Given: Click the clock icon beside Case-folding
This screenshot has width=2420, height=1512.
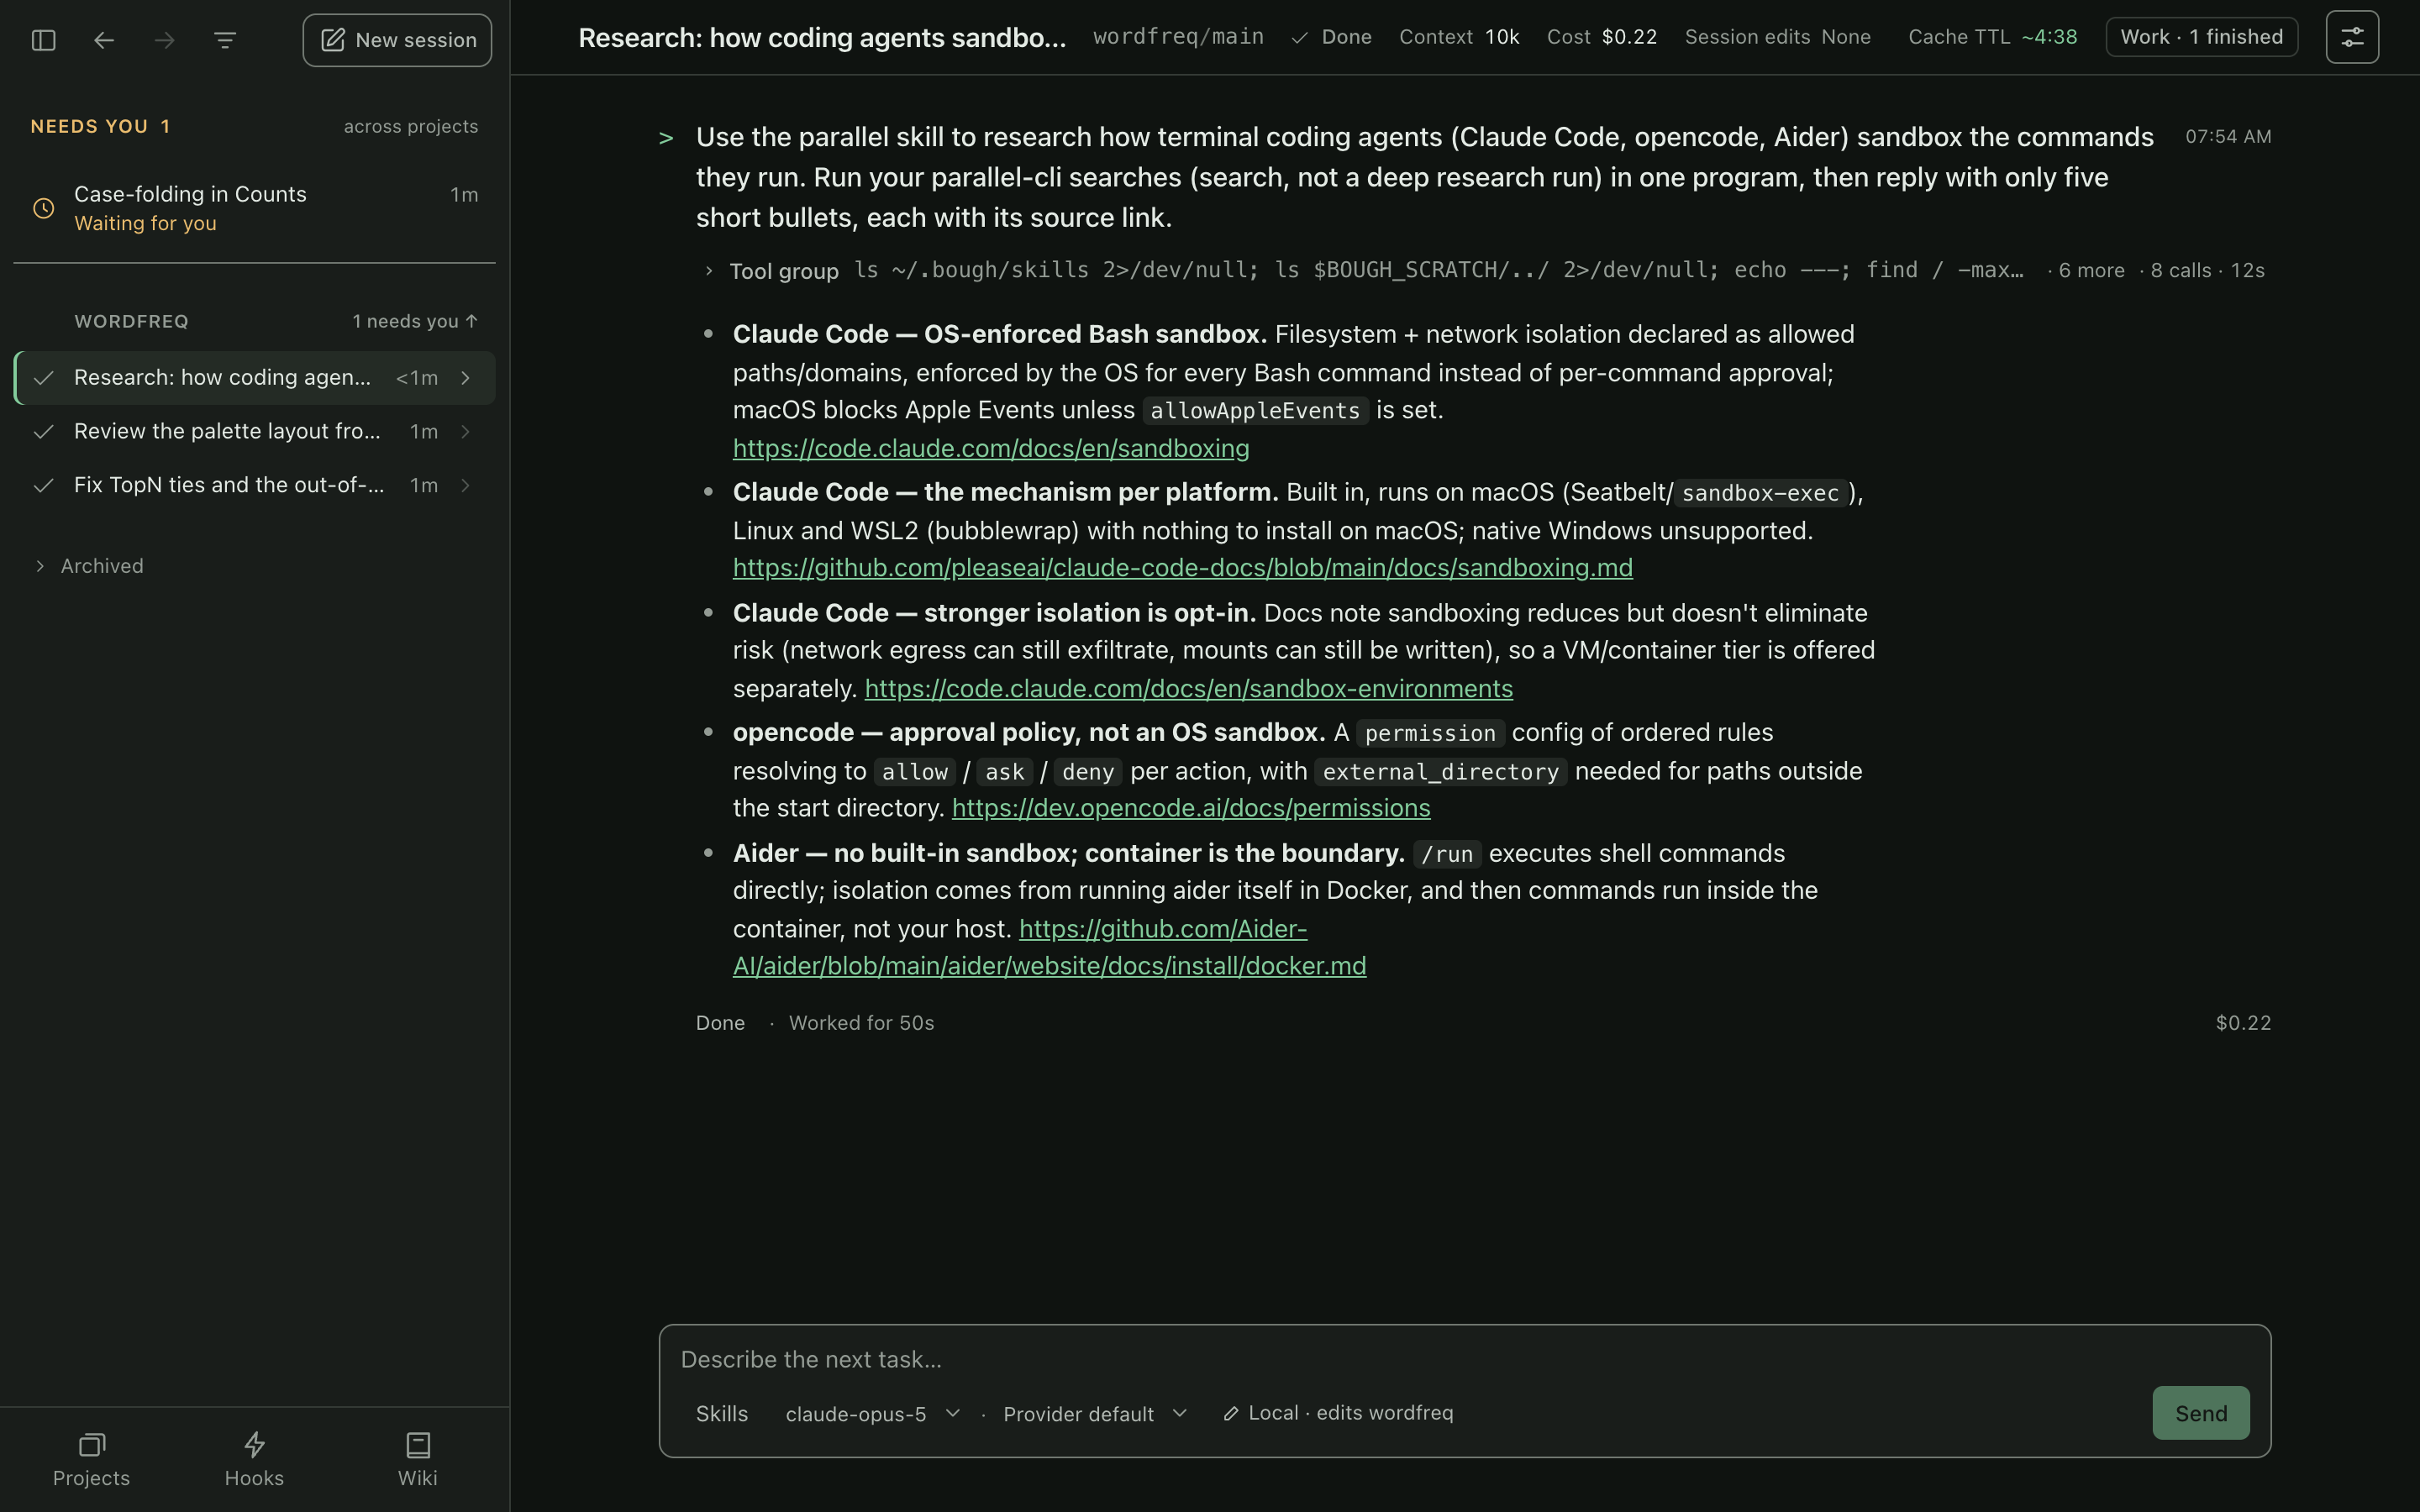Looking at the screenshot, I should [x=44, y=208].
